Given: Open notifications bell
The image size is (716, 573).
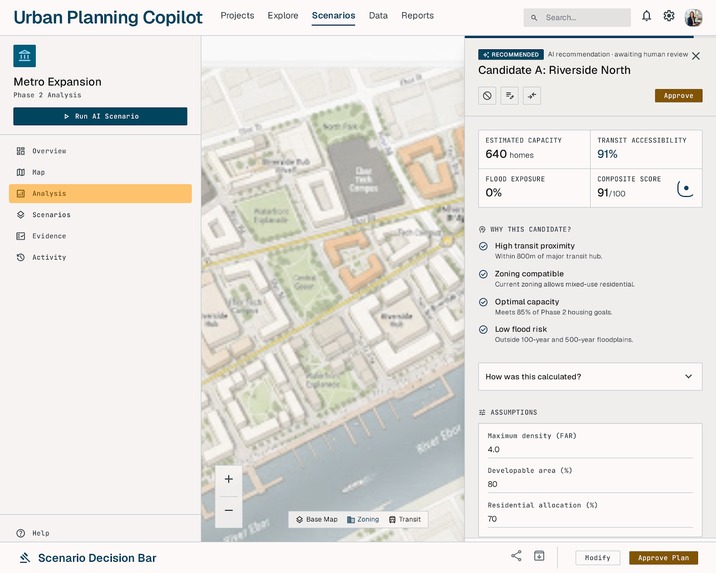Looking at the screenshot, I should [x=646, y=16].
